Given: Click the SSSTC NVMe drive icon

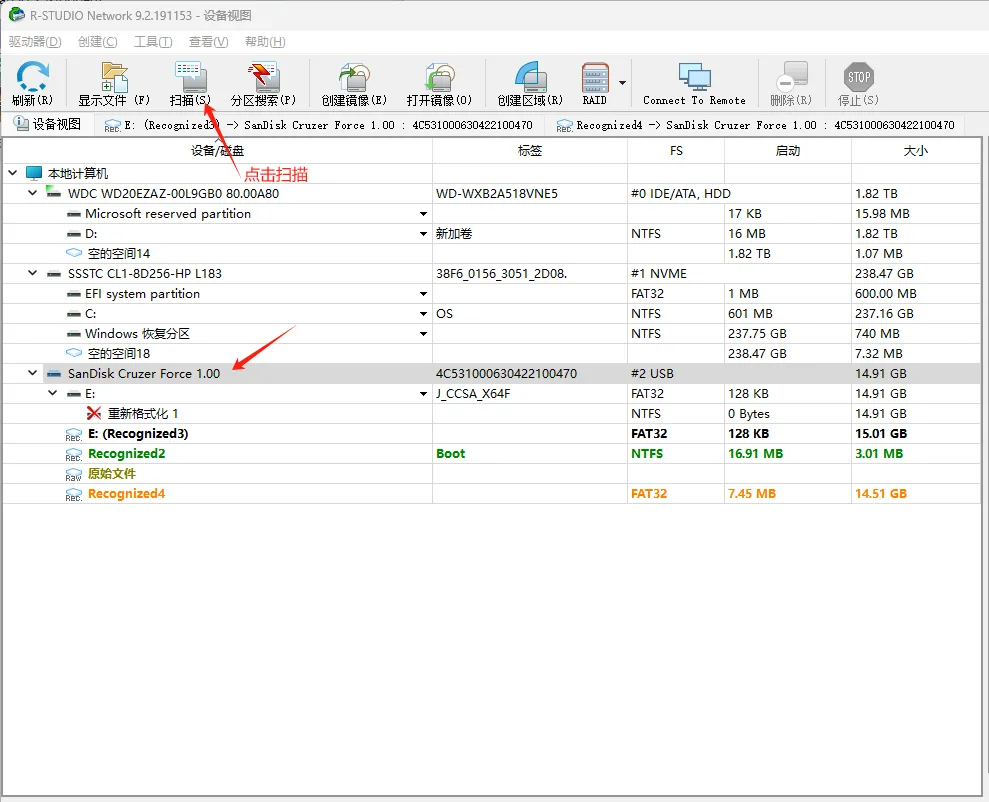Looking at the screenshot, I should (x=54, y=274).
